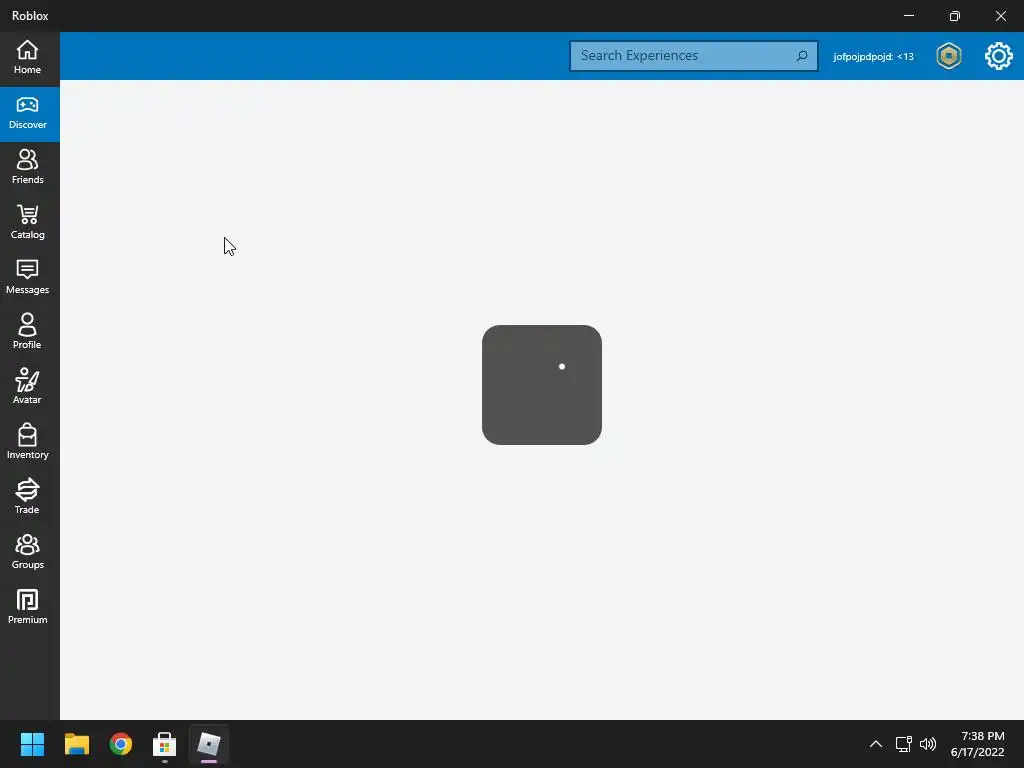Click the Robux hexagon icon
Screen dimensions: 1024x768
pyautogui.click(x=949, y=56)
